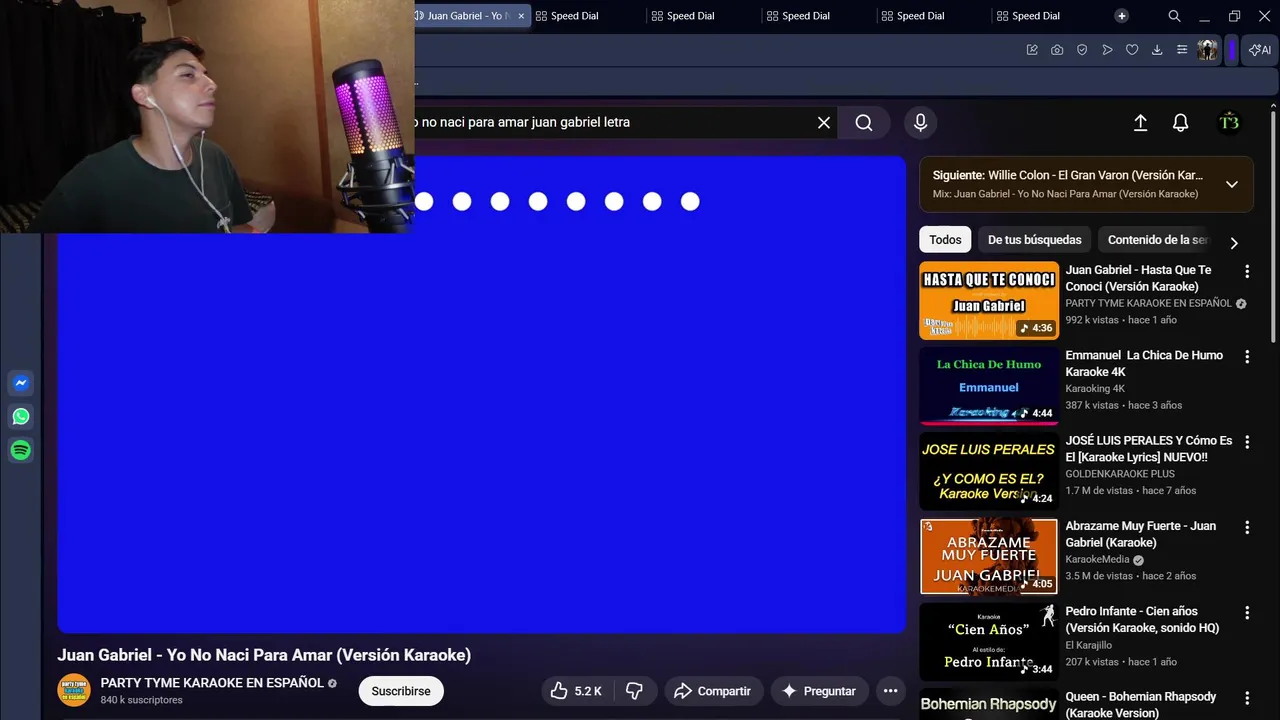
Task: Open Opera AI assistant button
Action: [1260, 50]
